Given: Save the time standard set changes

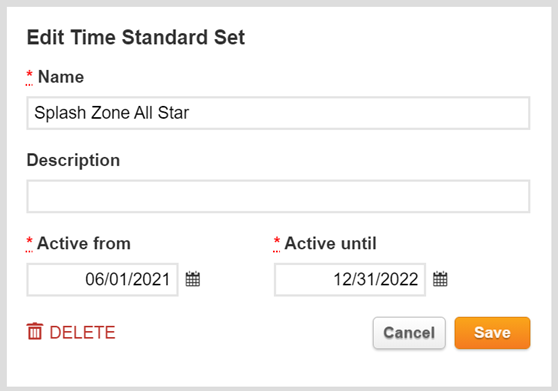Looking at the screenshot, I should coord(492,333).
